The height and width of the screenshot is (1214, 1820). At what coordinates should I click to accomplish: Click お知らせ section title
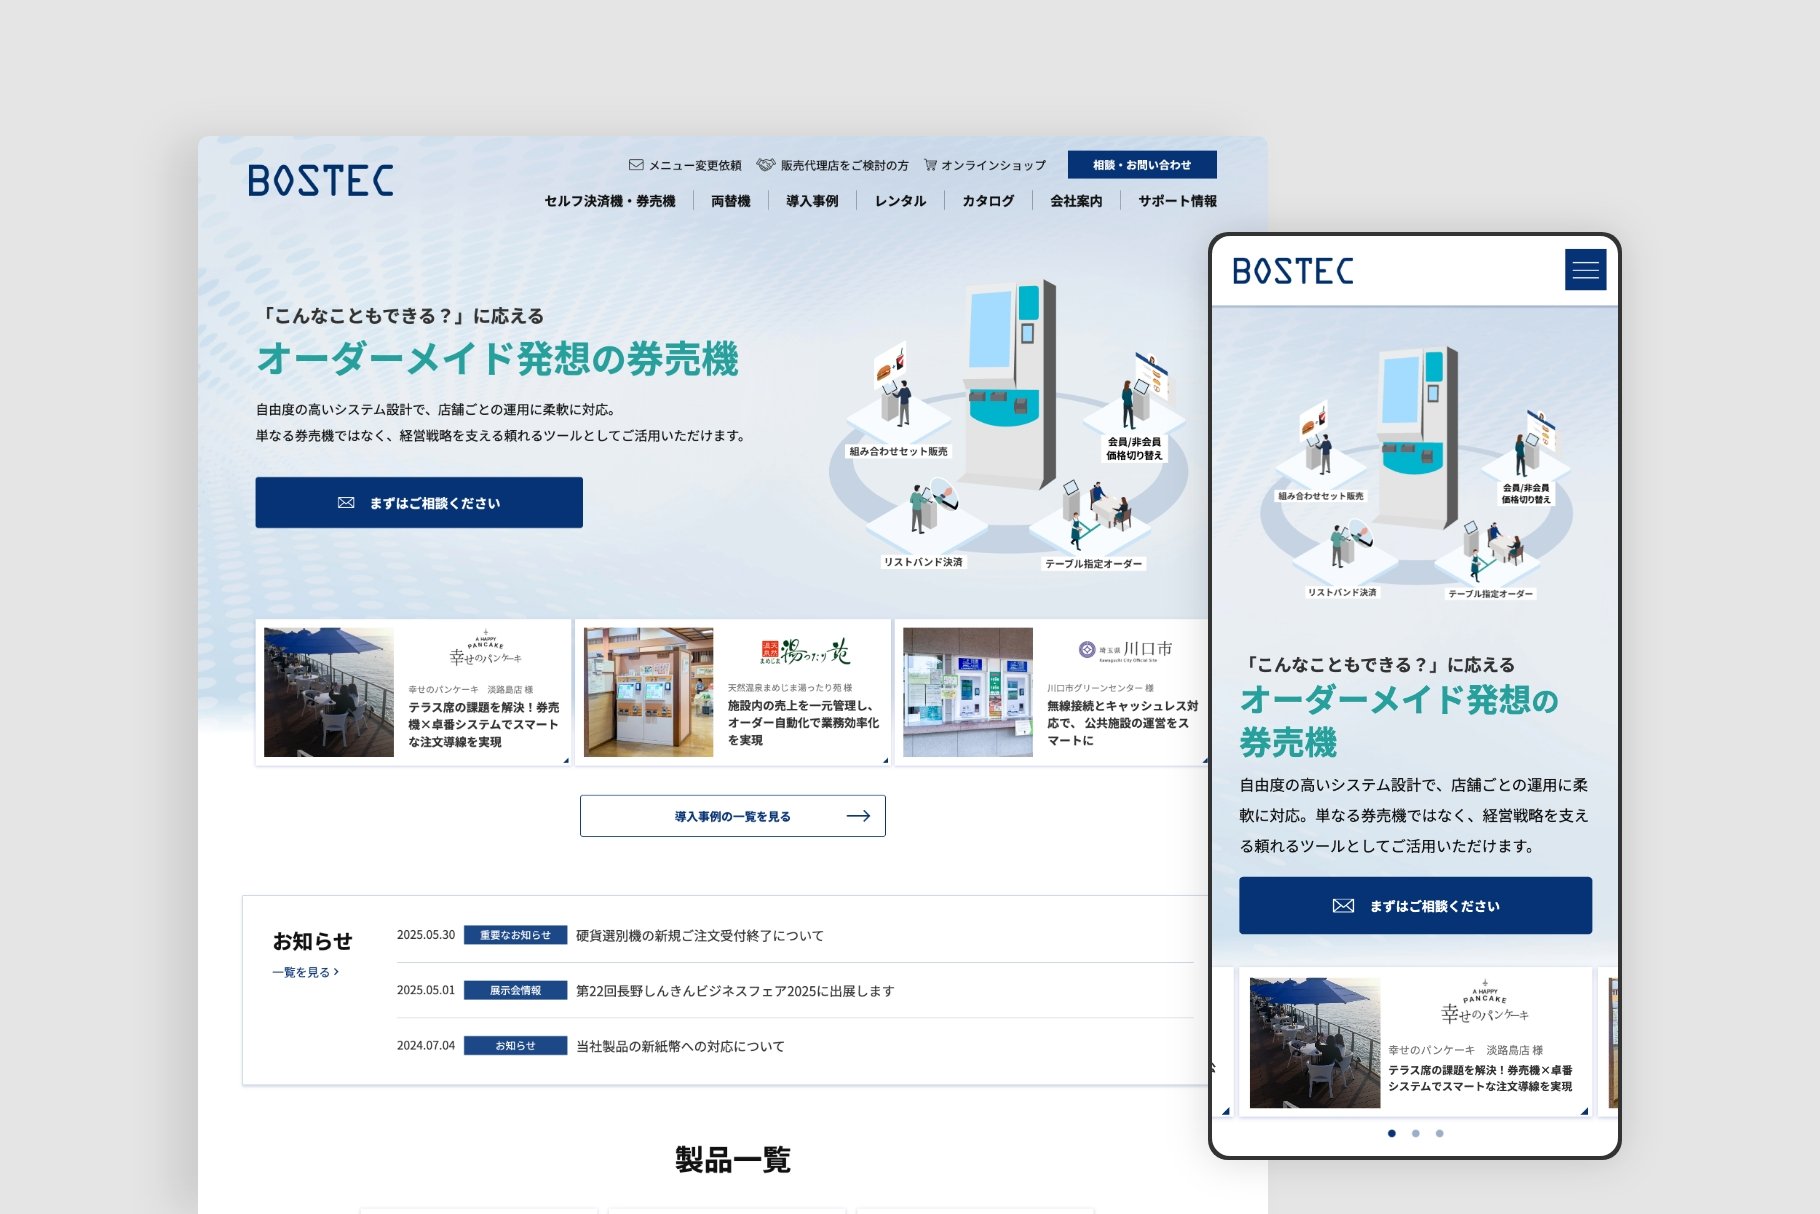[x=312, y=941]
